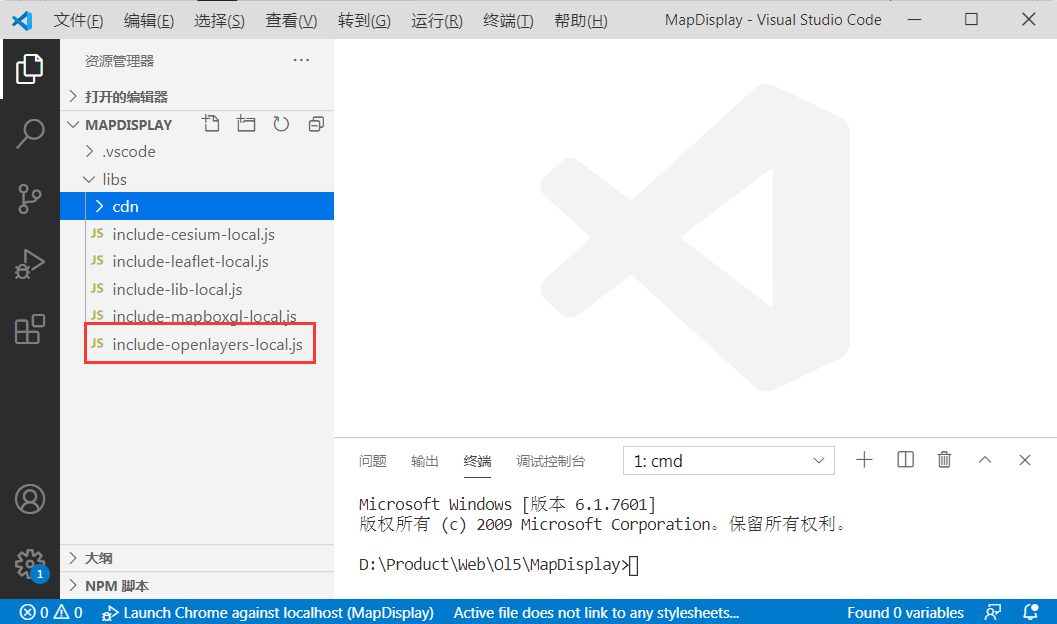Open include-mapboxgl-local.js file

click(x=197, y=315)
